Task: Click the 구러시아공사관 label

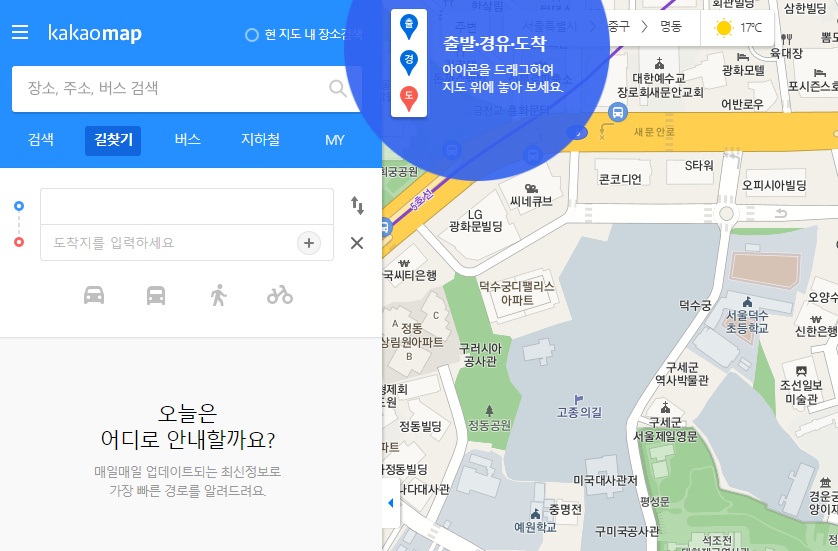Action: point(480,355)
